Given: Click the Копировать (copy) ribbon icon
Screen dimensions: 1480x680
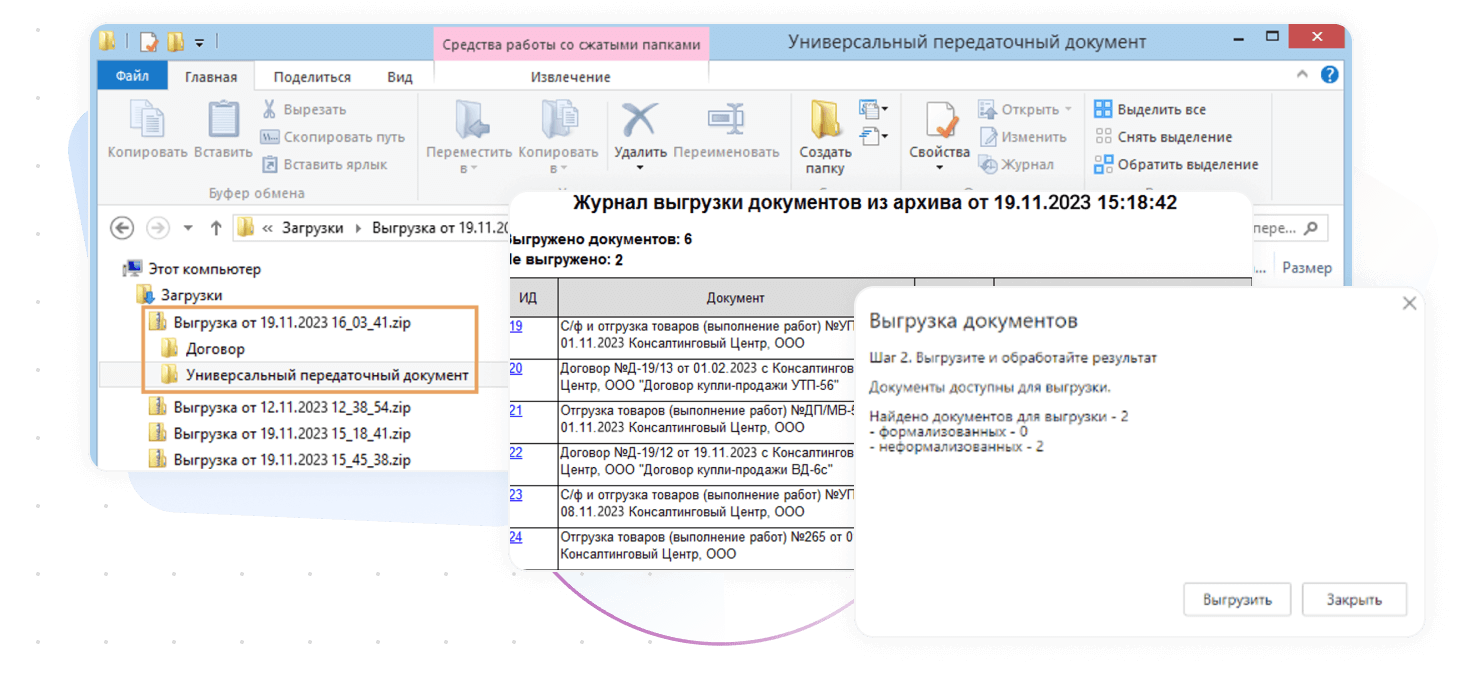Looking at the screenshot, I should tap(147, 120).
